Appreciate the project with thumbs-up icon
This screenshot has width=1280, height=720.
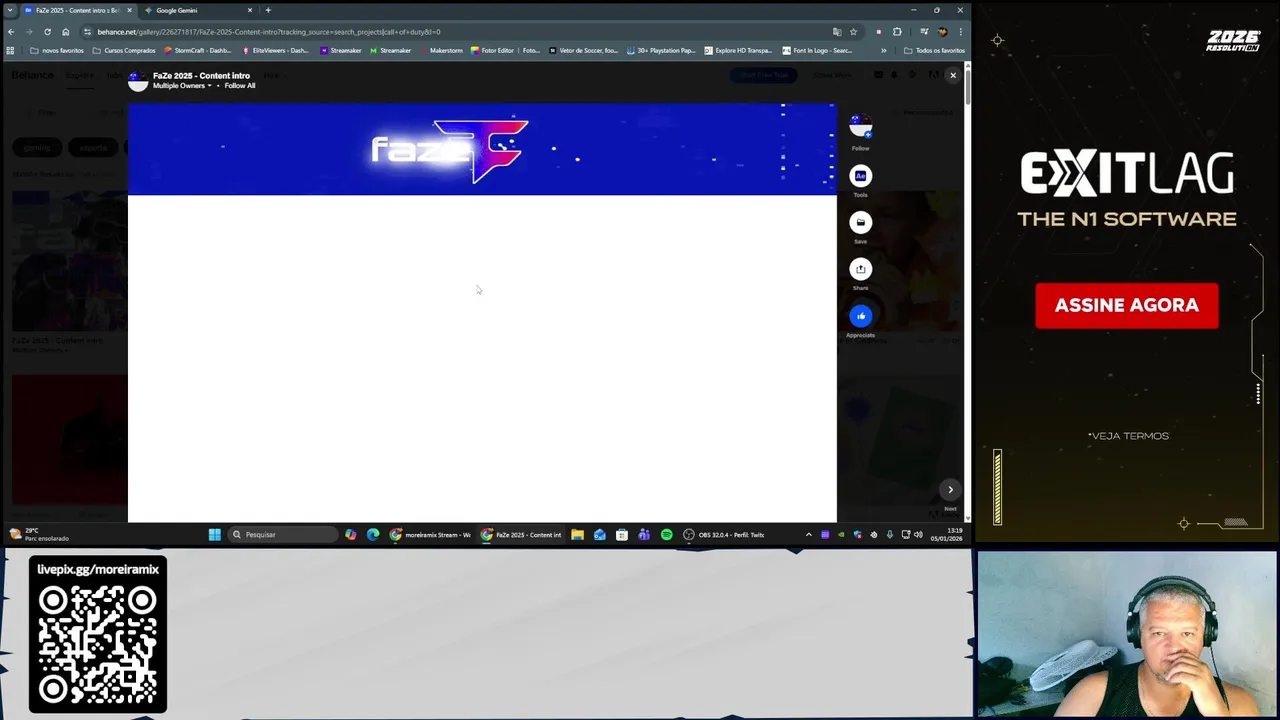pos(860,316)
